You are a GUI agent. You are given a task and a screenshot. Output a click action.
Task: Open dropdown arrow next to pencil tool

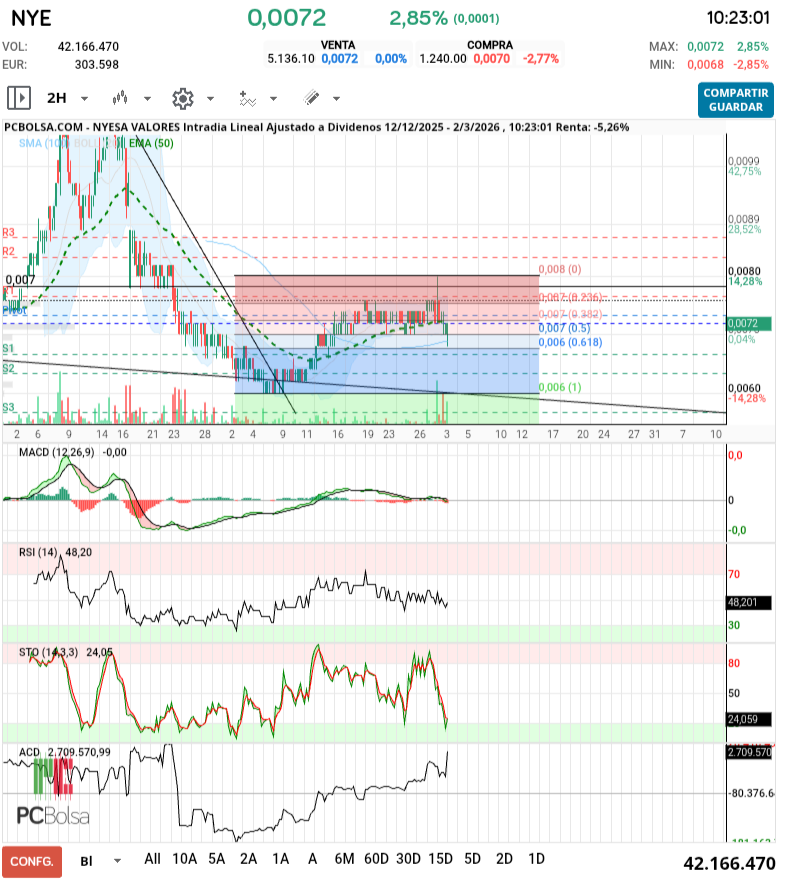[x=336, y=98]
